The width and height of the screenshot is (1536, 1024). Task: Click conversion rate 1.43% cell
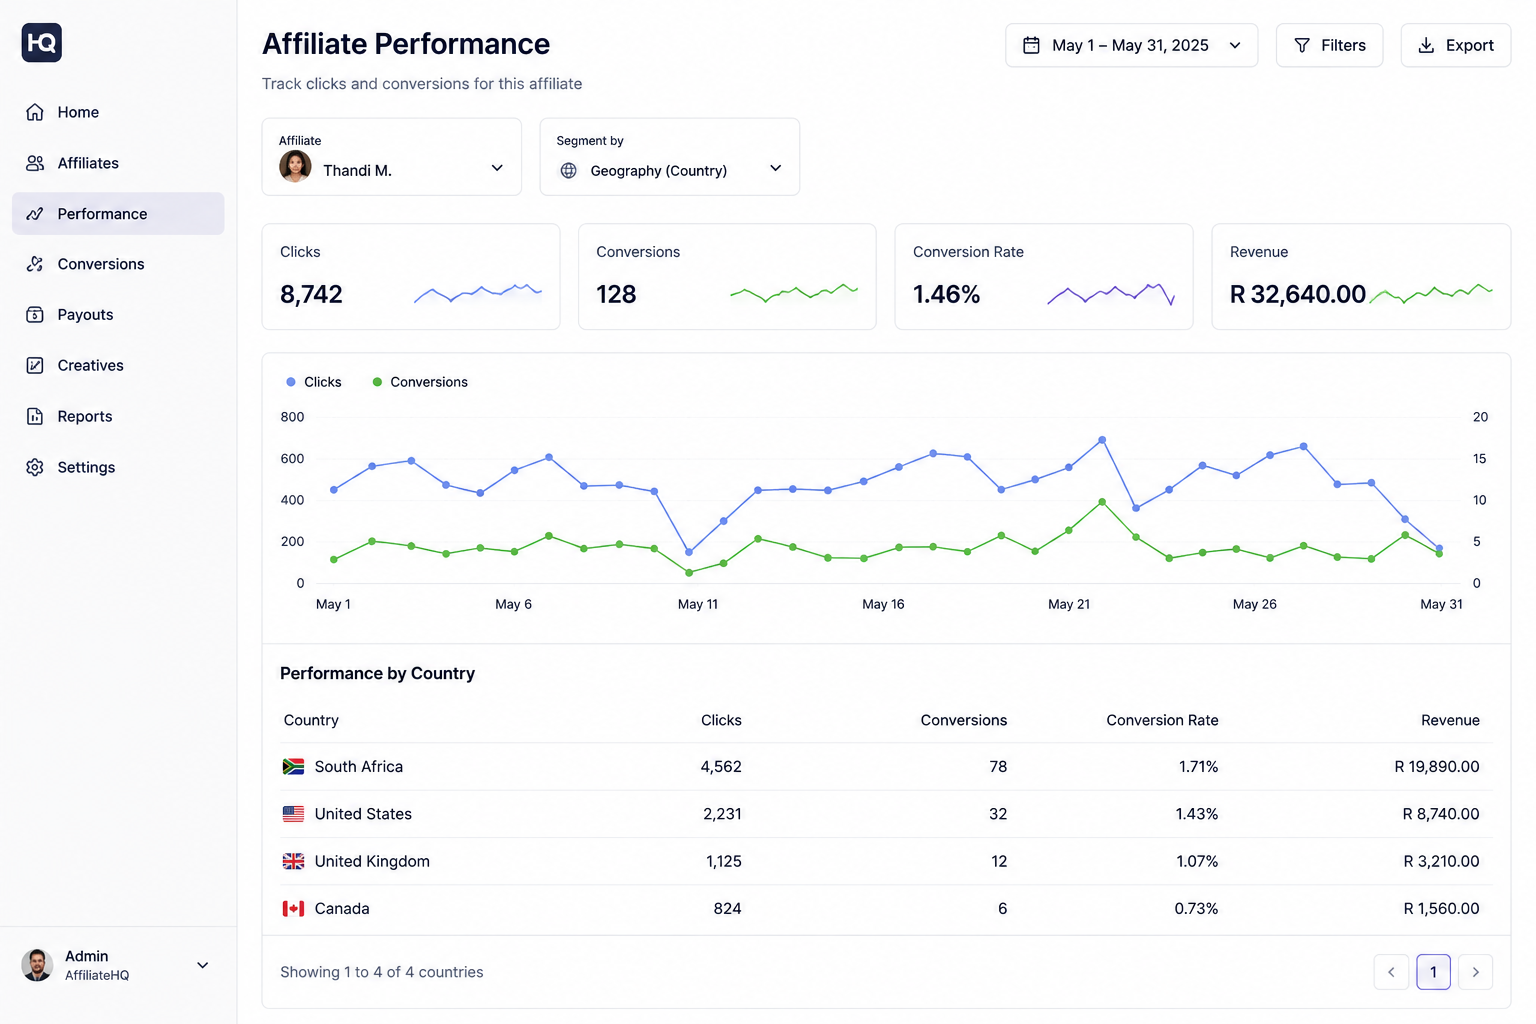pos(1197,814)
